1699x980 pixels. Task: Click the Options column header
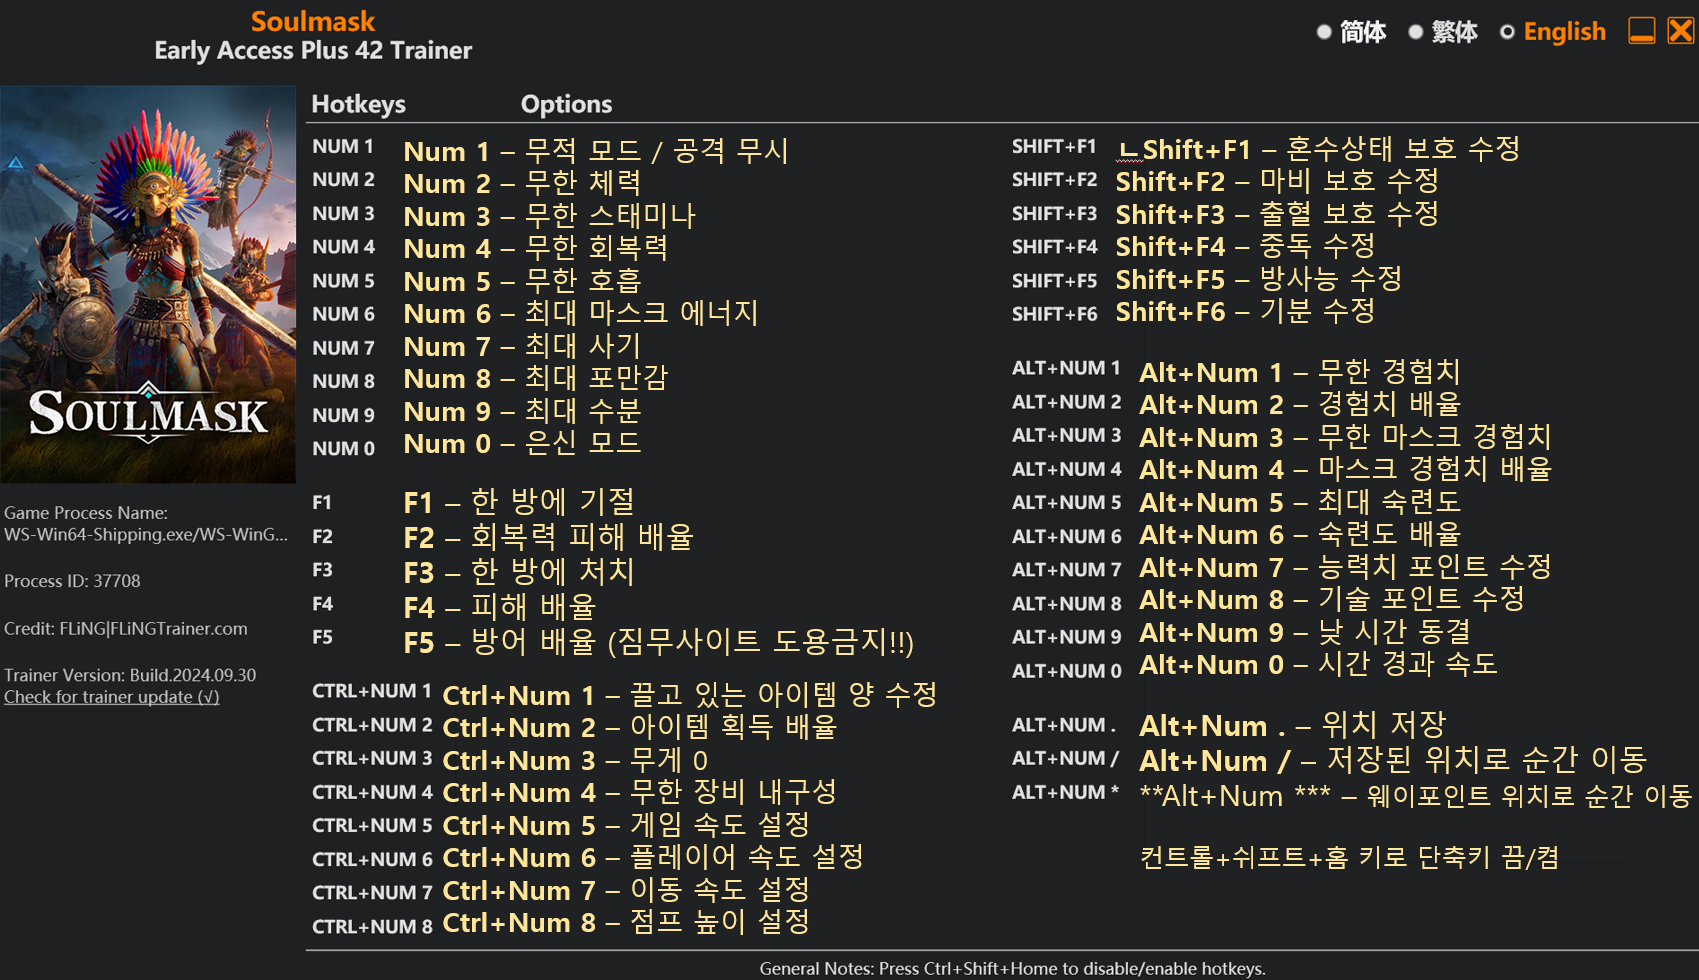[x=566, y=104]
